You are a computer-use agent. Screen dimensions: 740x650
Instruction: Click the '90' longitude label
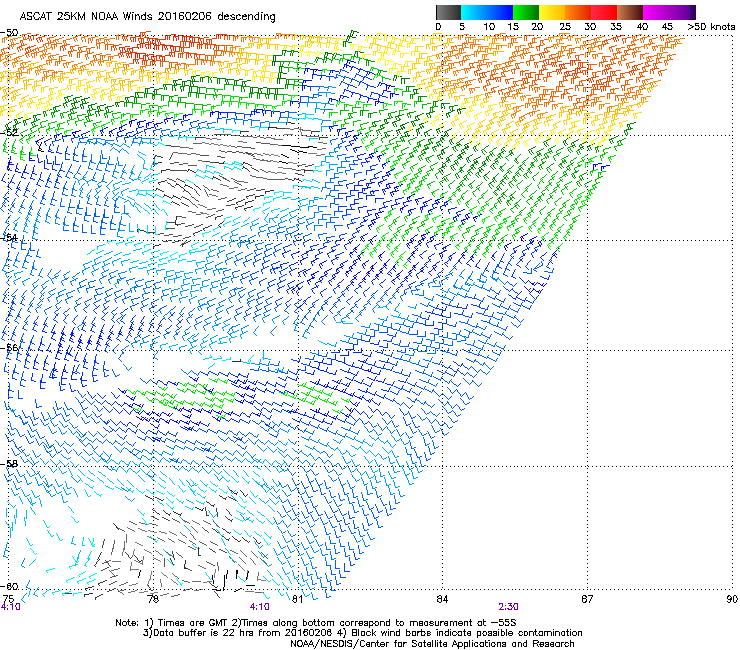(x=732, y=599)
